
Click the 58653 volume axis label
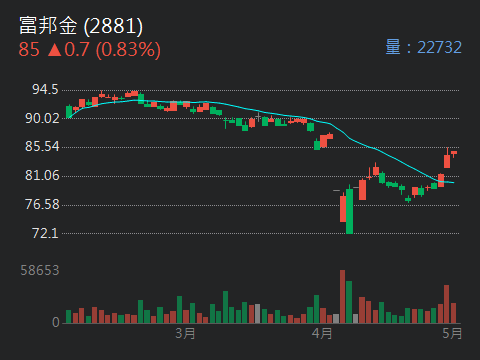coord(40,270)
